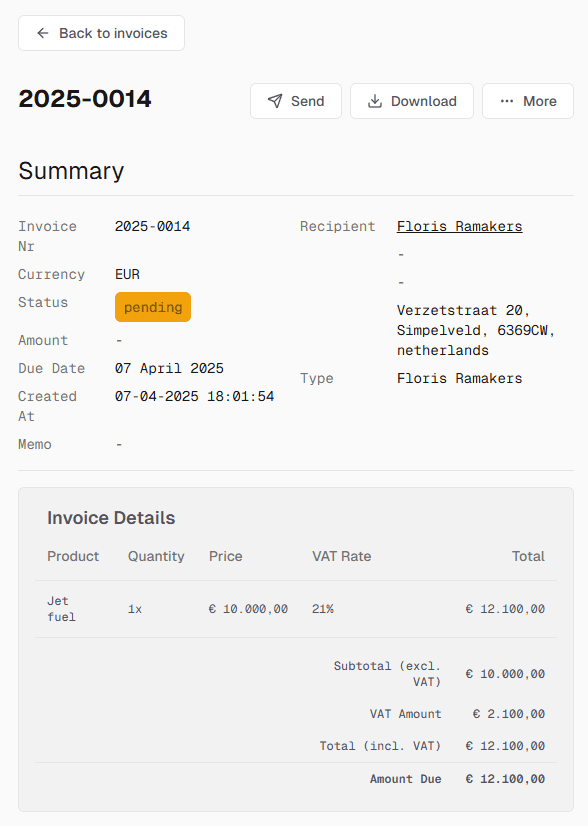
Task: Click the Total column header
Action: [528, 556]
